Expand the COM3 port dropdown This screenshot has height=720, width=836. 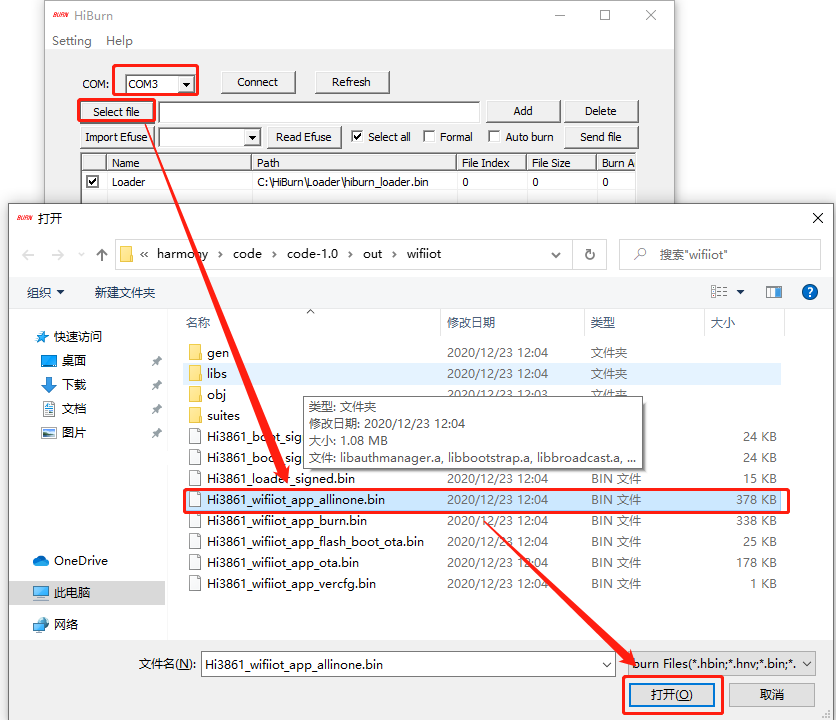(x=186, y=84)
